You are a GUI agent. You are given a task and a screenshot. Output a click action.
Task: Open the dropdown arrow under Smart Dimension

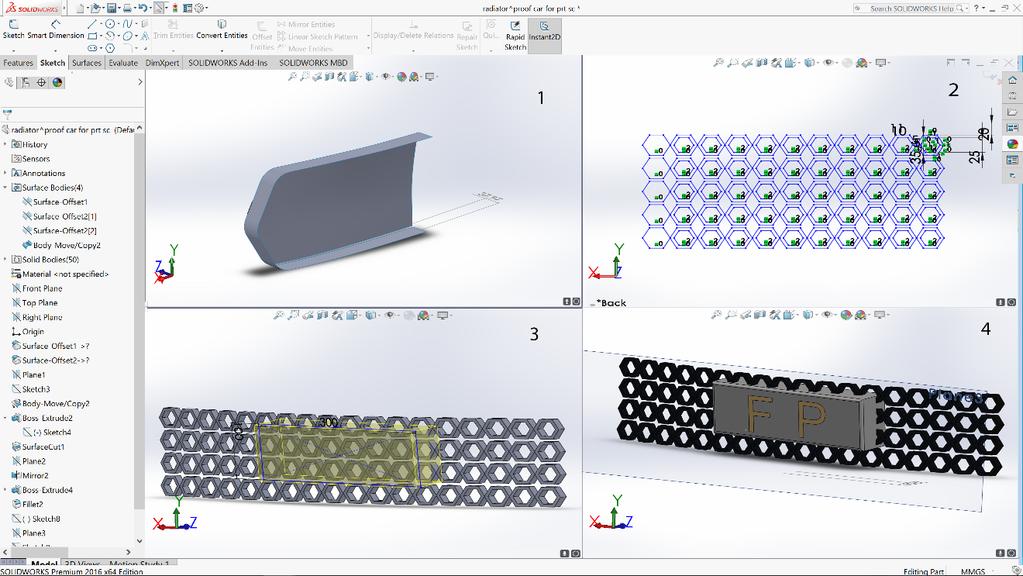pyautogui.click(x=55, y=50)
